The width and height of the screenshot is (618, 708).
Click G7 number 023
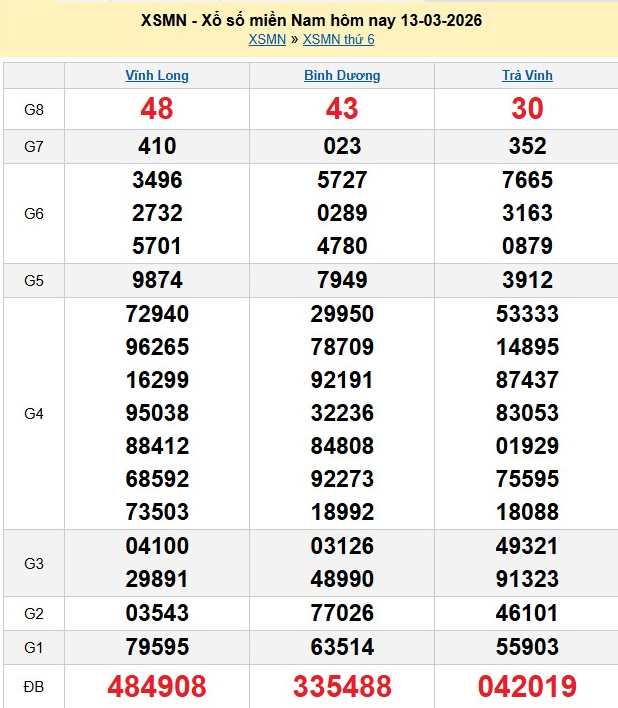(342, 146)
